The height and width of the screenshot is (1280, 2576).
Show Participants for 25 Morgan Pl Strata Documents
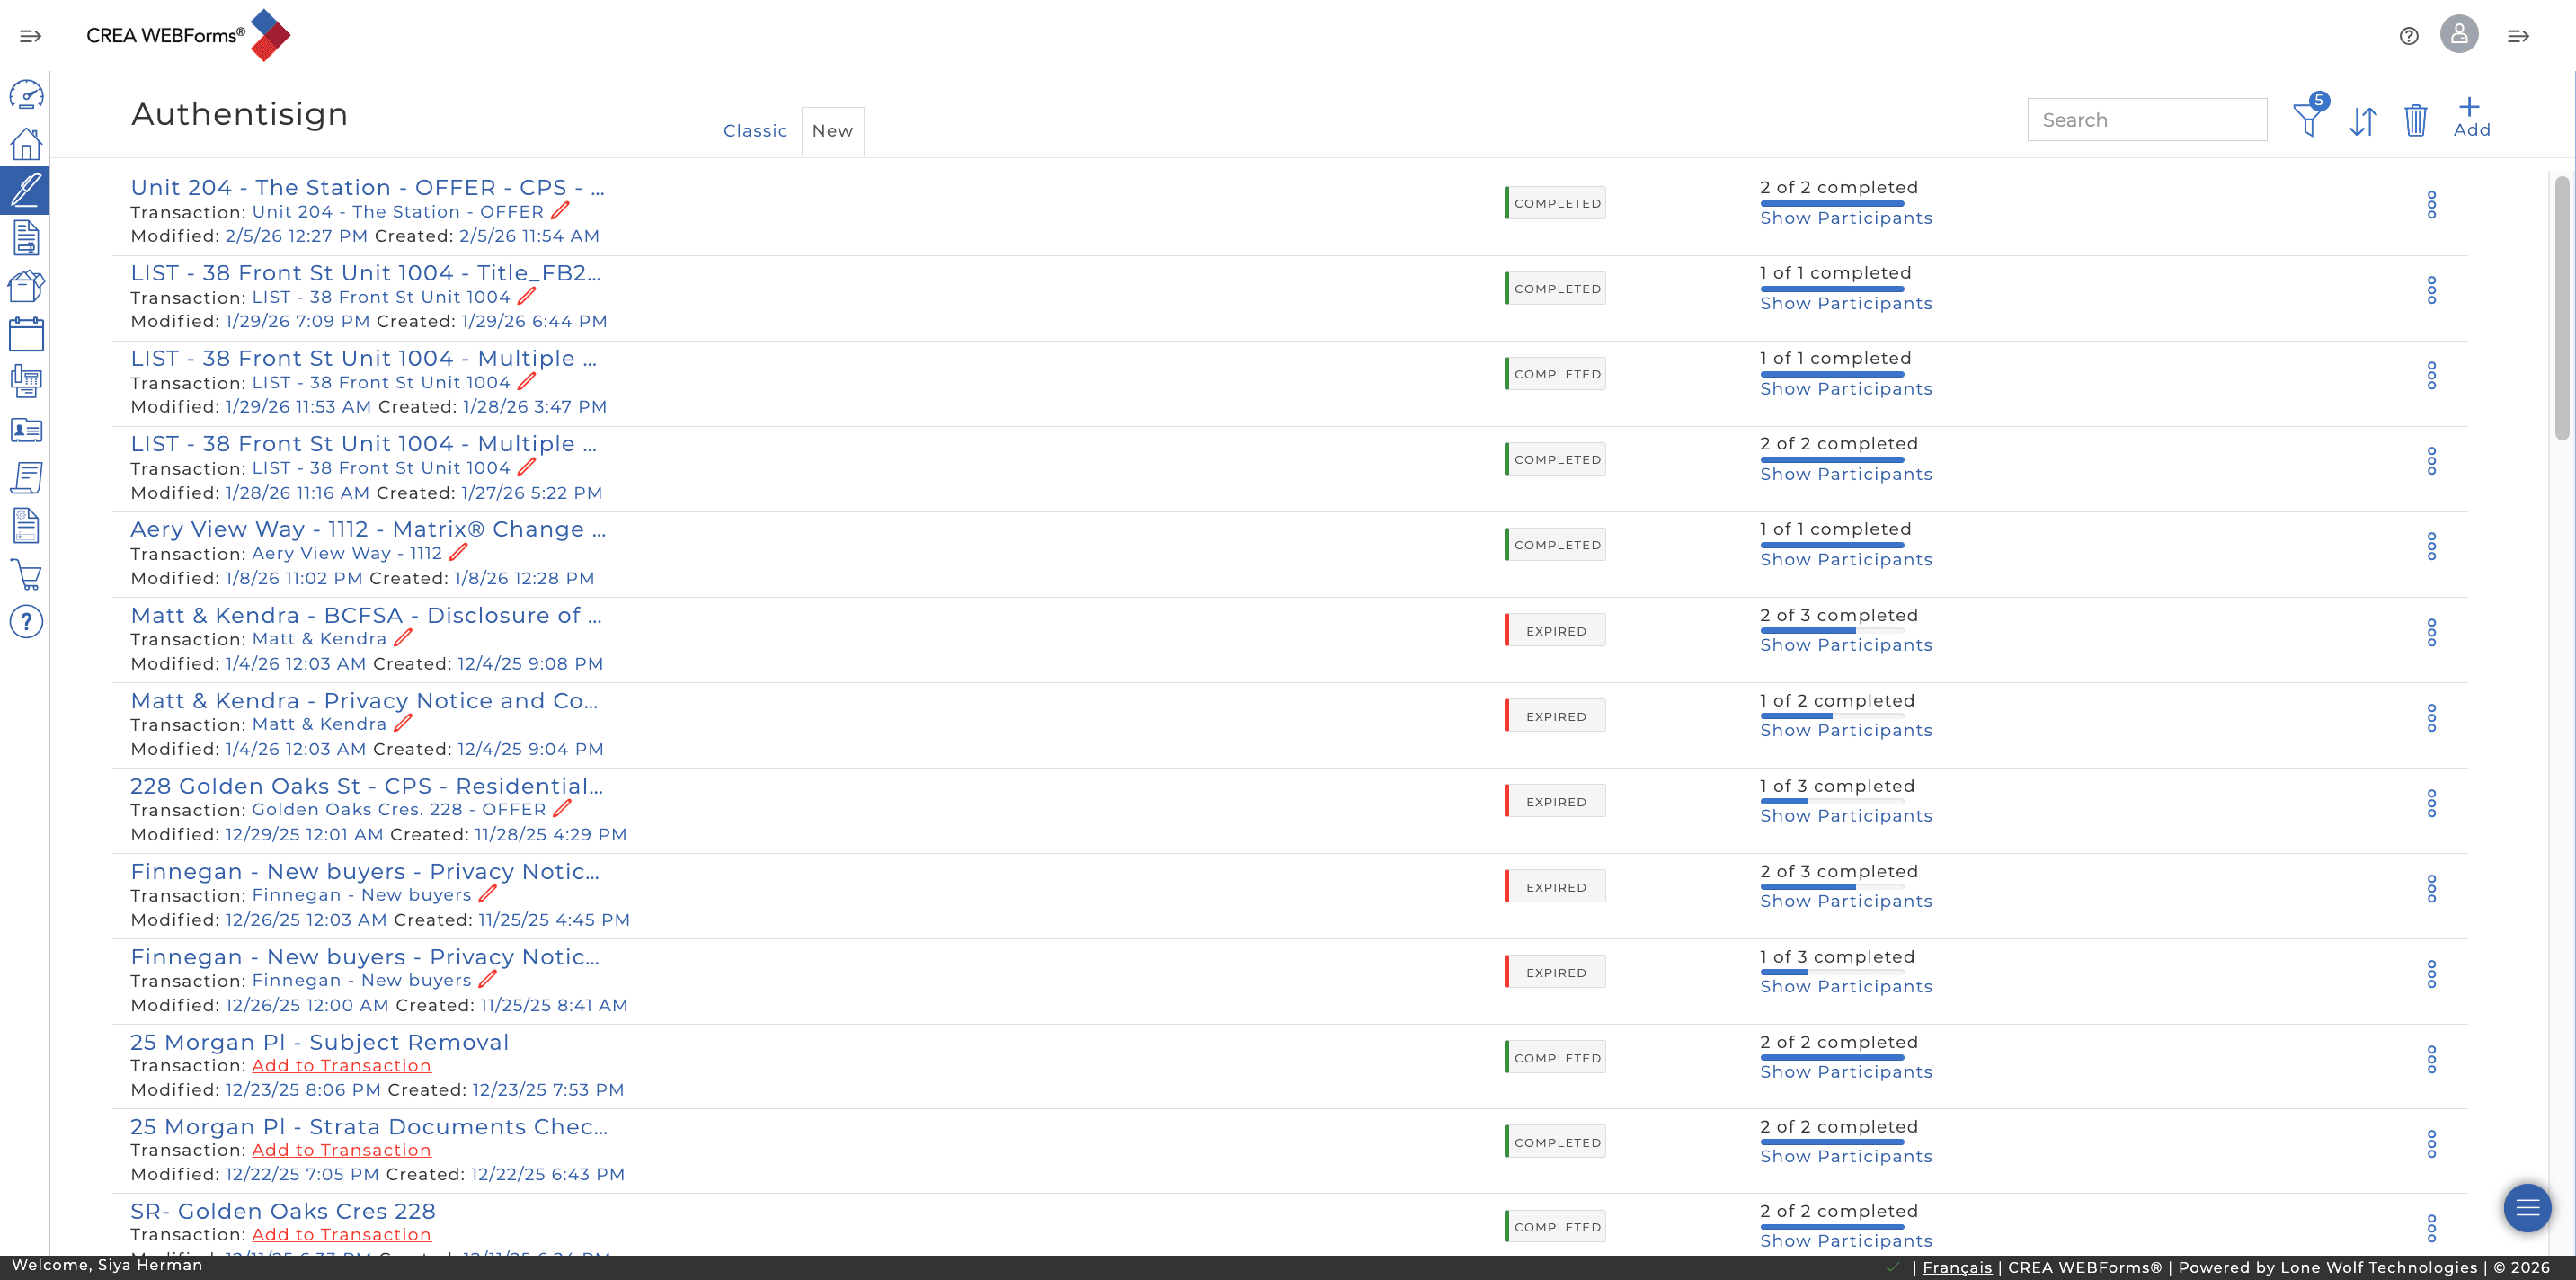click(x=1846, y=1156)
